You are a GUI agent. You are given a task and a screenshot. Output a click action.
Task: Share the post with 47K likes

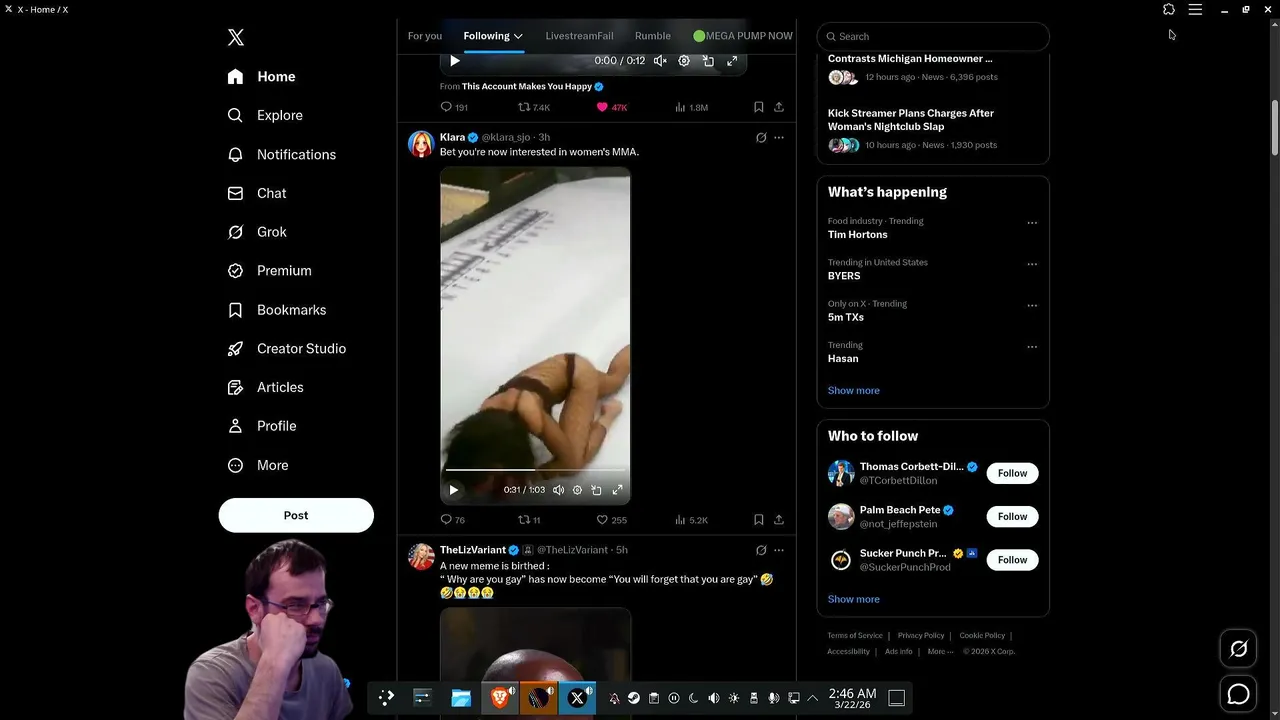(x=778, y=107)
